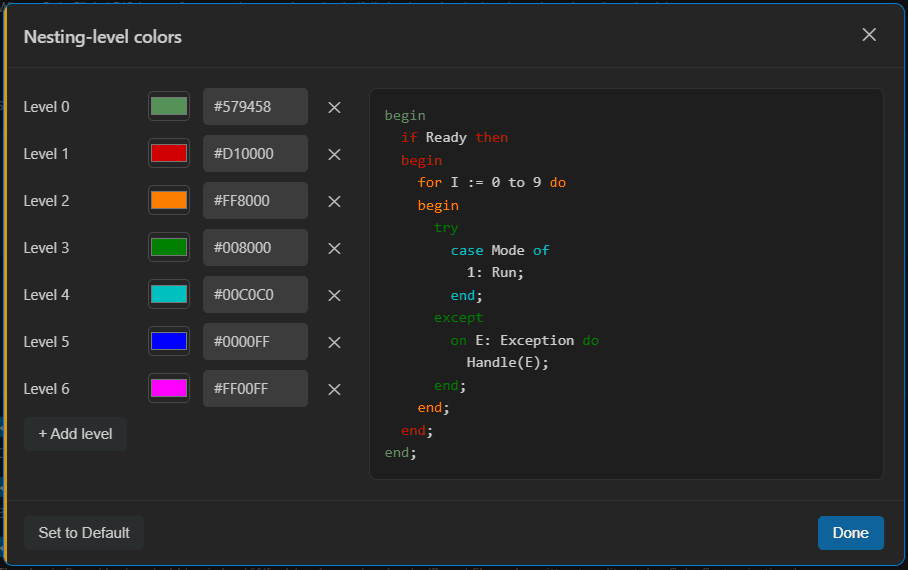The width and height of the screenshot is (908, 570).
Task: Close the Nesting-level colors dialog
Action: tap(869, 35)
